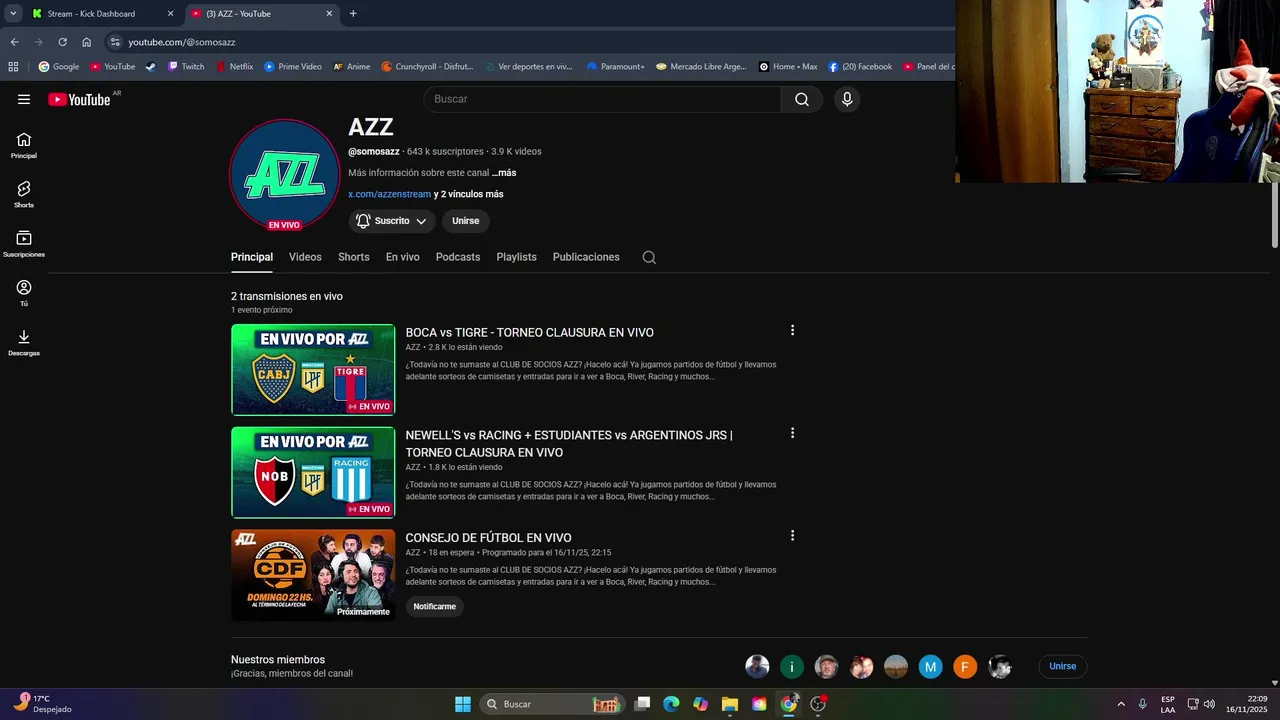
Task: Open NEWELL'S vs RACING video title
Action: pyautogui.click(x=569, y=444)
